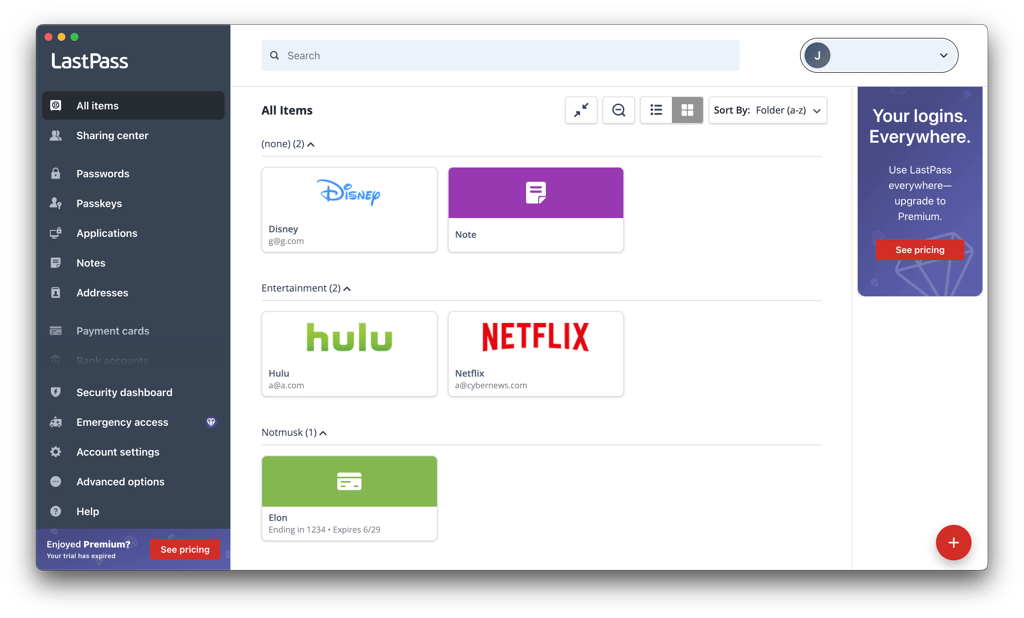This screenshot has height=618, width=1024.
Task: Click the 'Your logins. Everywhere.' banner heading
Action: [x=920, y=126]
